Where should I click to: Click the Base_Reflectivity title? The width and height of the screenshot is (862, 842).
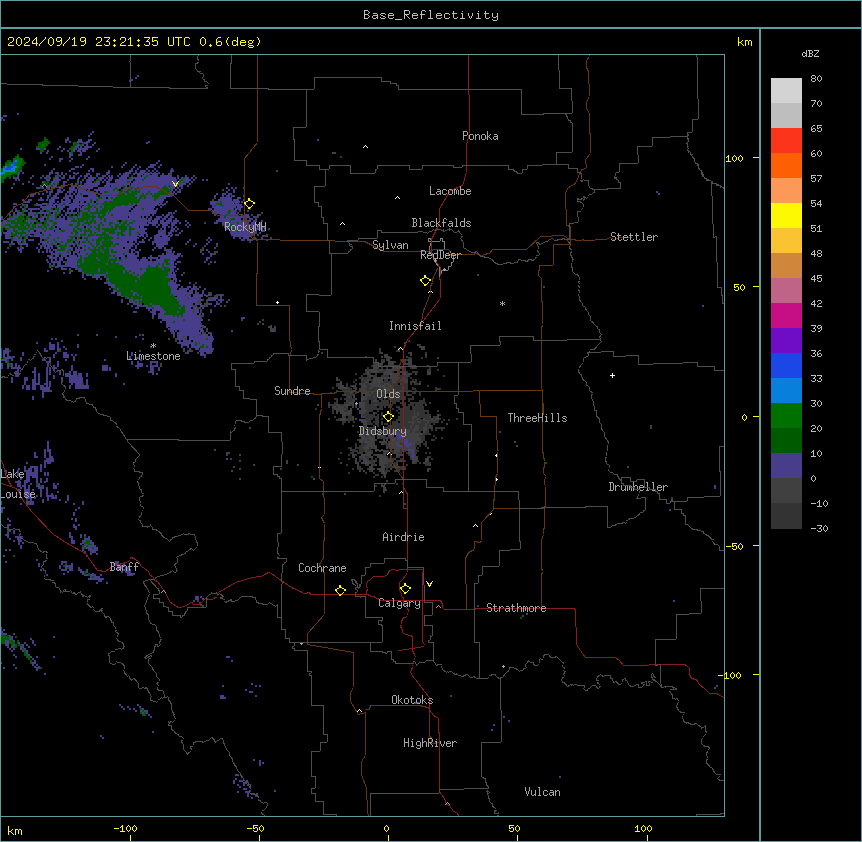pyautogui.click(x=431, y=15)
